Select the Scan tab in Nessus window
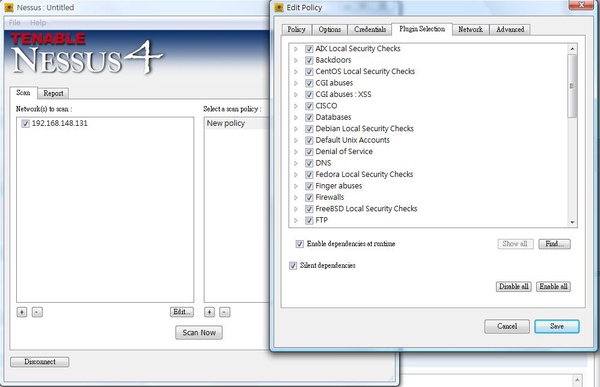The image size is (600, 387). tap(23, 93)
